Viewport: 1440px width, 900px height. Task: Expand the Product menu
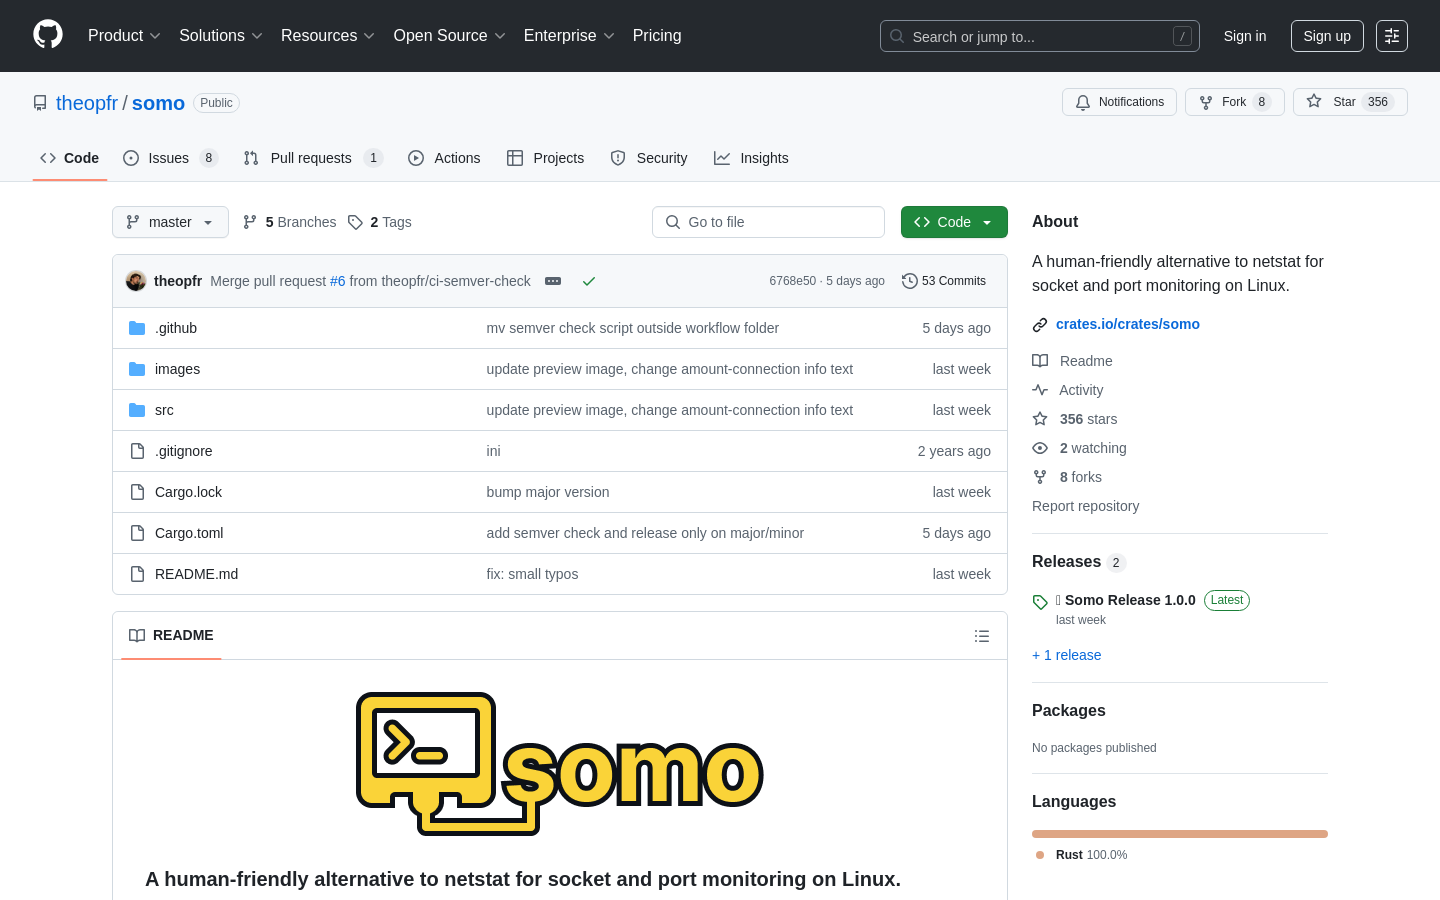point(124,36)
